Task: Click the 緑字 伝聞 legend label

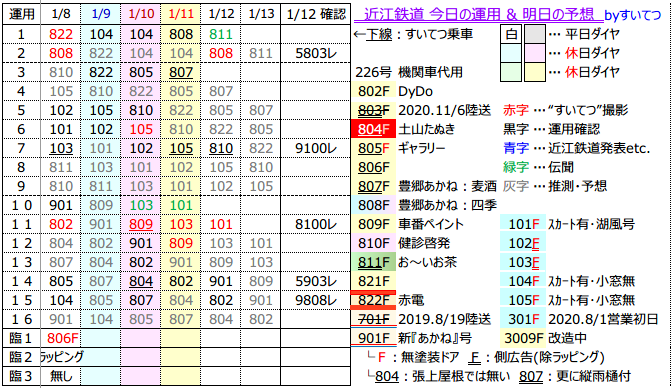Action: [x=538, y=167]
